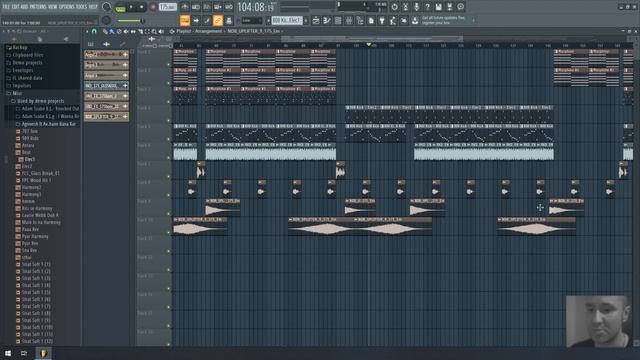The image size is (640, 360).
Task: Select the last audio clip in picker panel
Action: pyautogui.click(x=106, y=117)
